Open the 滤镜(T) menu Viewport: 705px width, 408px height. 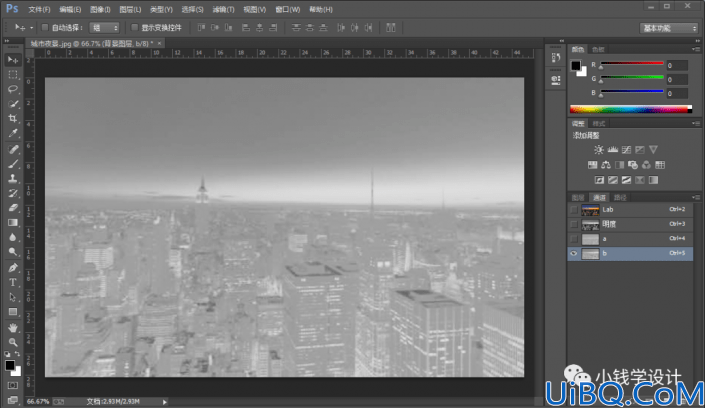223,9
